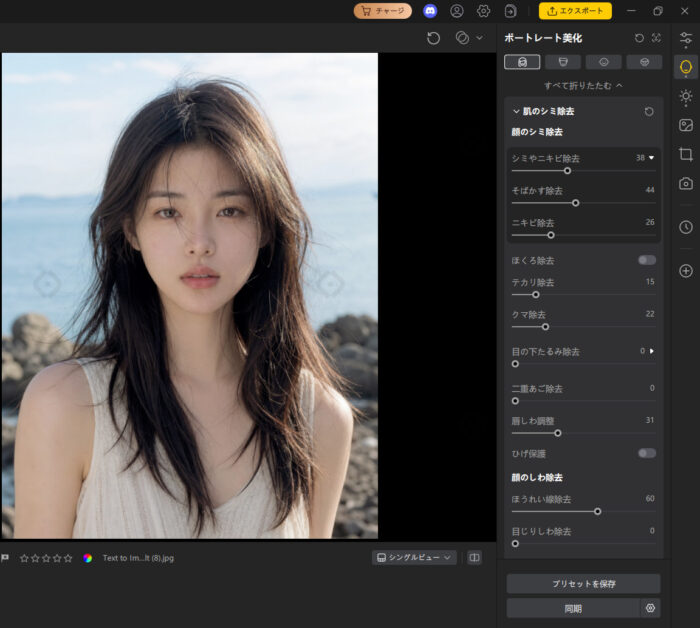Collapse all with すべて折りたたむ

[583, 86]
